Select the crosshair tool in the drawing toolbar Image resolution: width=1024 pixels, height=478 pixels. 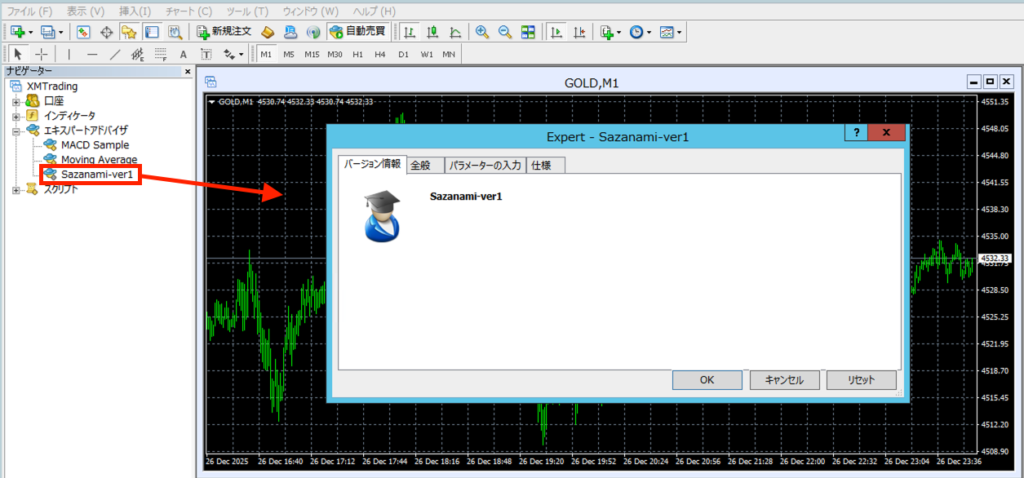[x=41, y=54]
